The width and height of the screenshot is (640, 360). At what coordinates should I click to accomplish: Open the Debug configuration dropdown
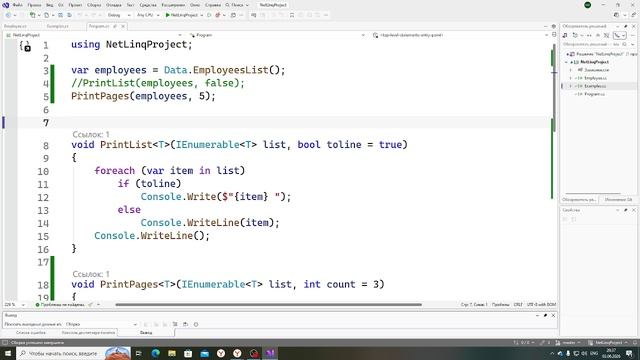[119, 15]
